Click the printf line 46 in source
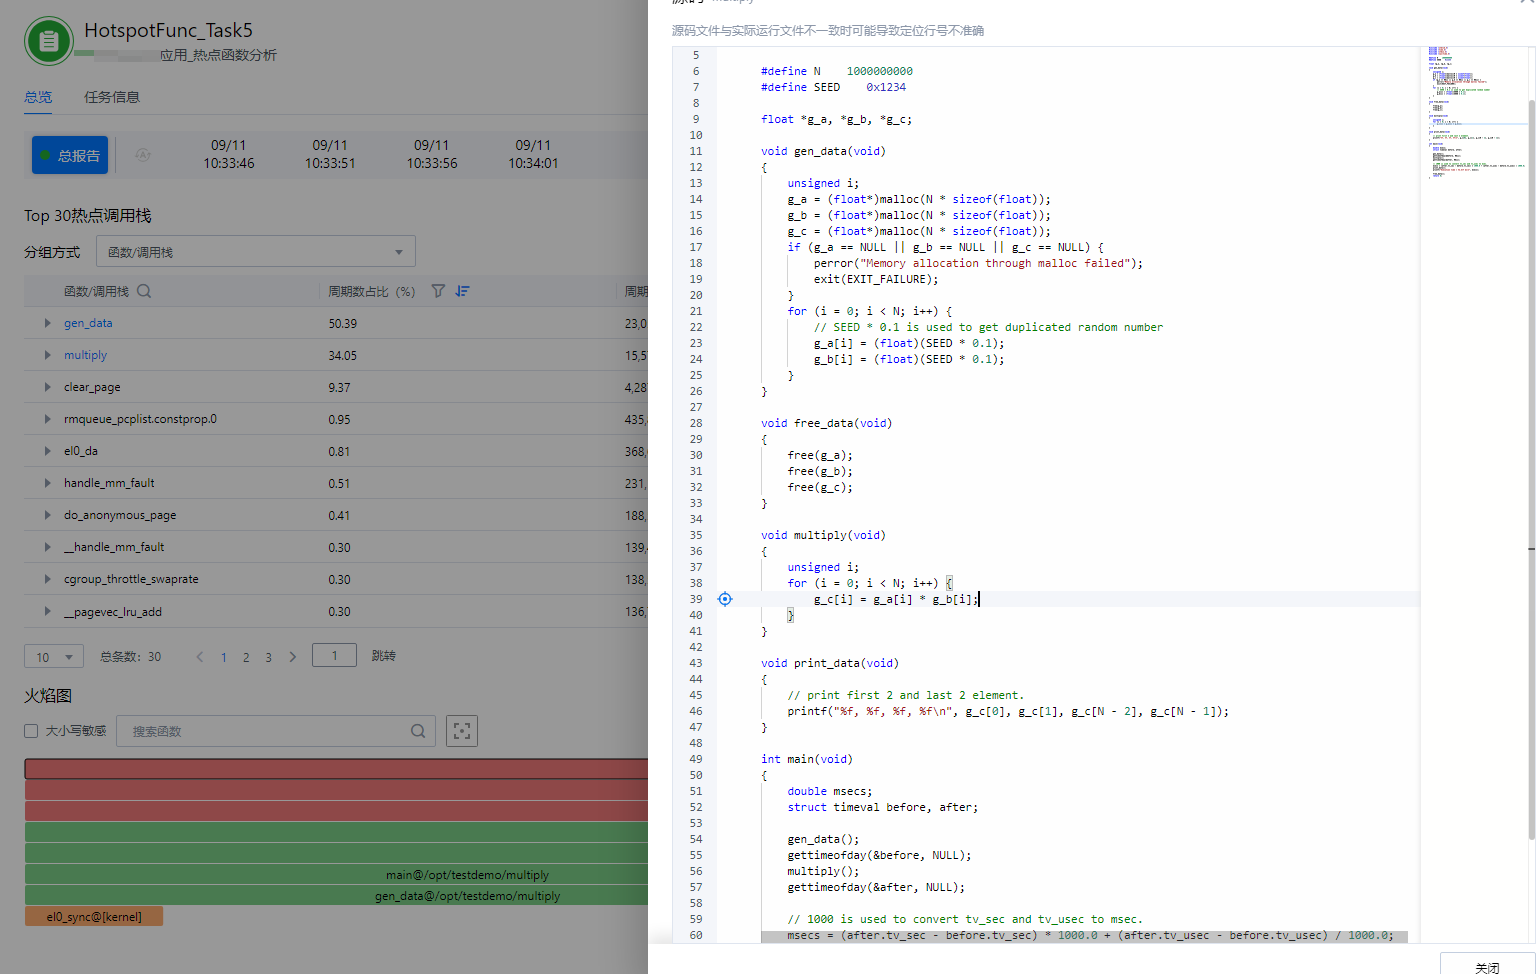Viewport: 1536px width, 974px height. click(x=1008, y=711)
